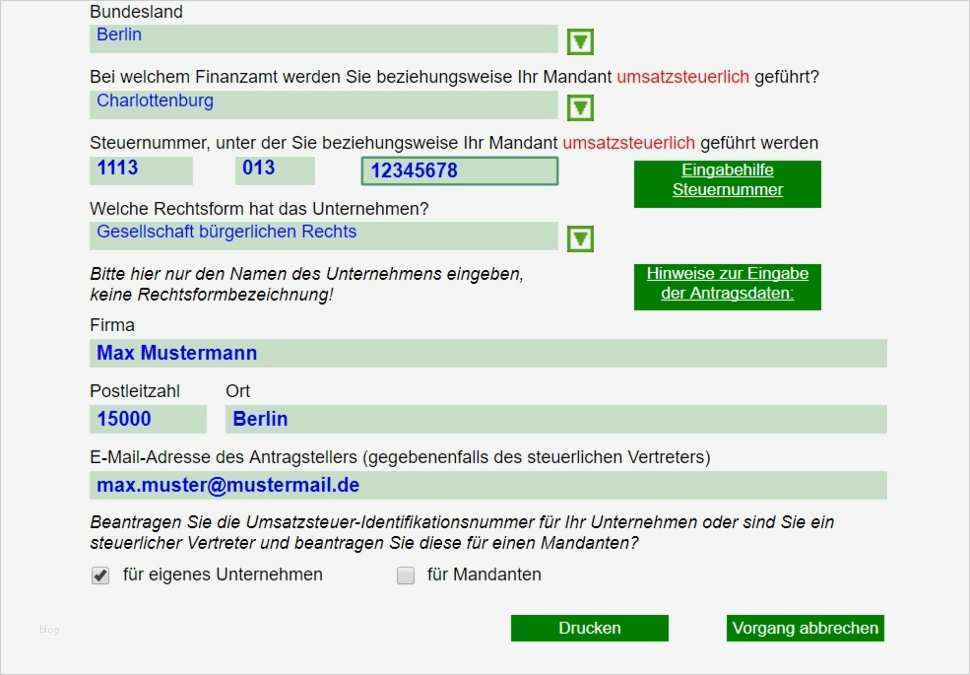
Task: Check the 'für eigenes Unternehmen' checkbox
Action: pos(99,575)
